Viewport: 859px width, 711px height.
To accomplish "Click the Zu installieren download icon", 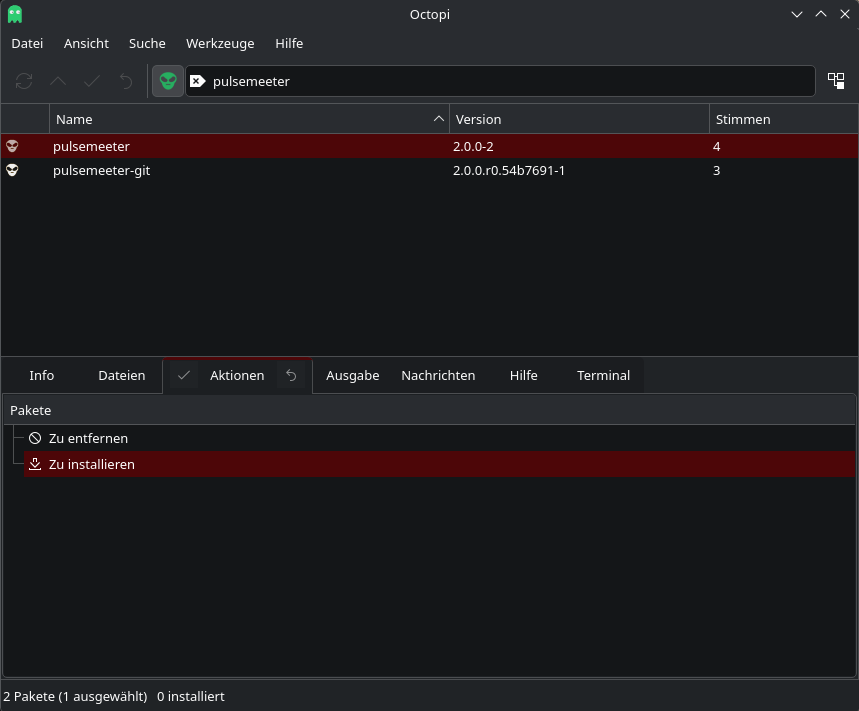I will click(35, 464).
